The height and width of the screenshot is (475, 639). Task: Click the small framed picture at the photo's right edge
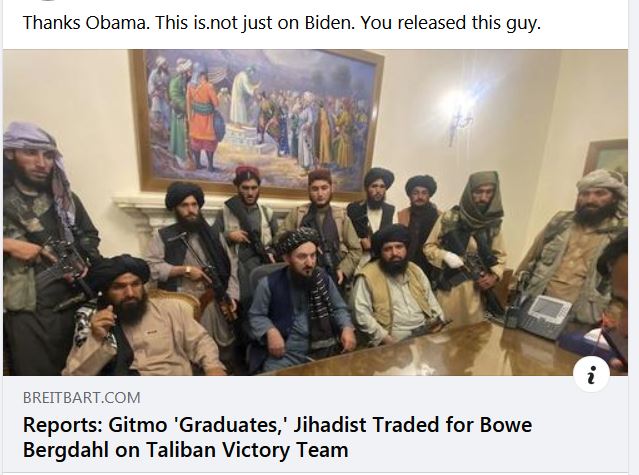[x=607, y=157]
